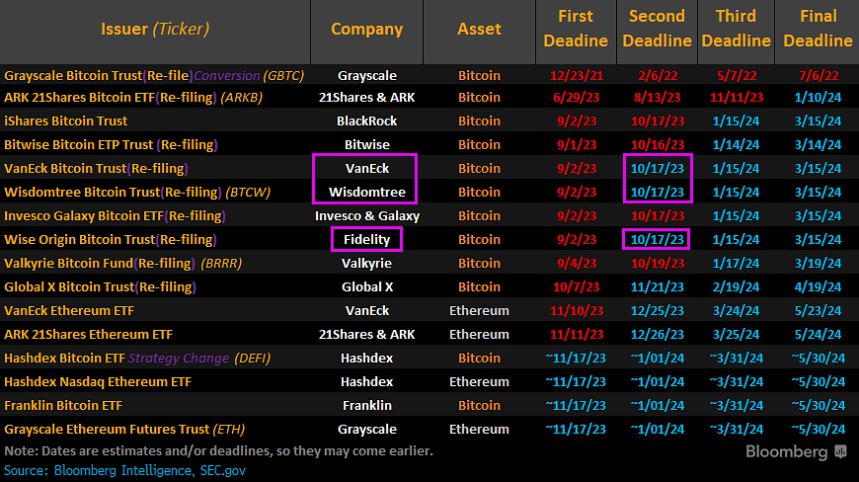The width and height of the screenshot is (859, 482).
Task: Click the Franklin Bitcoin ETF issuer name
Action: 63,405
